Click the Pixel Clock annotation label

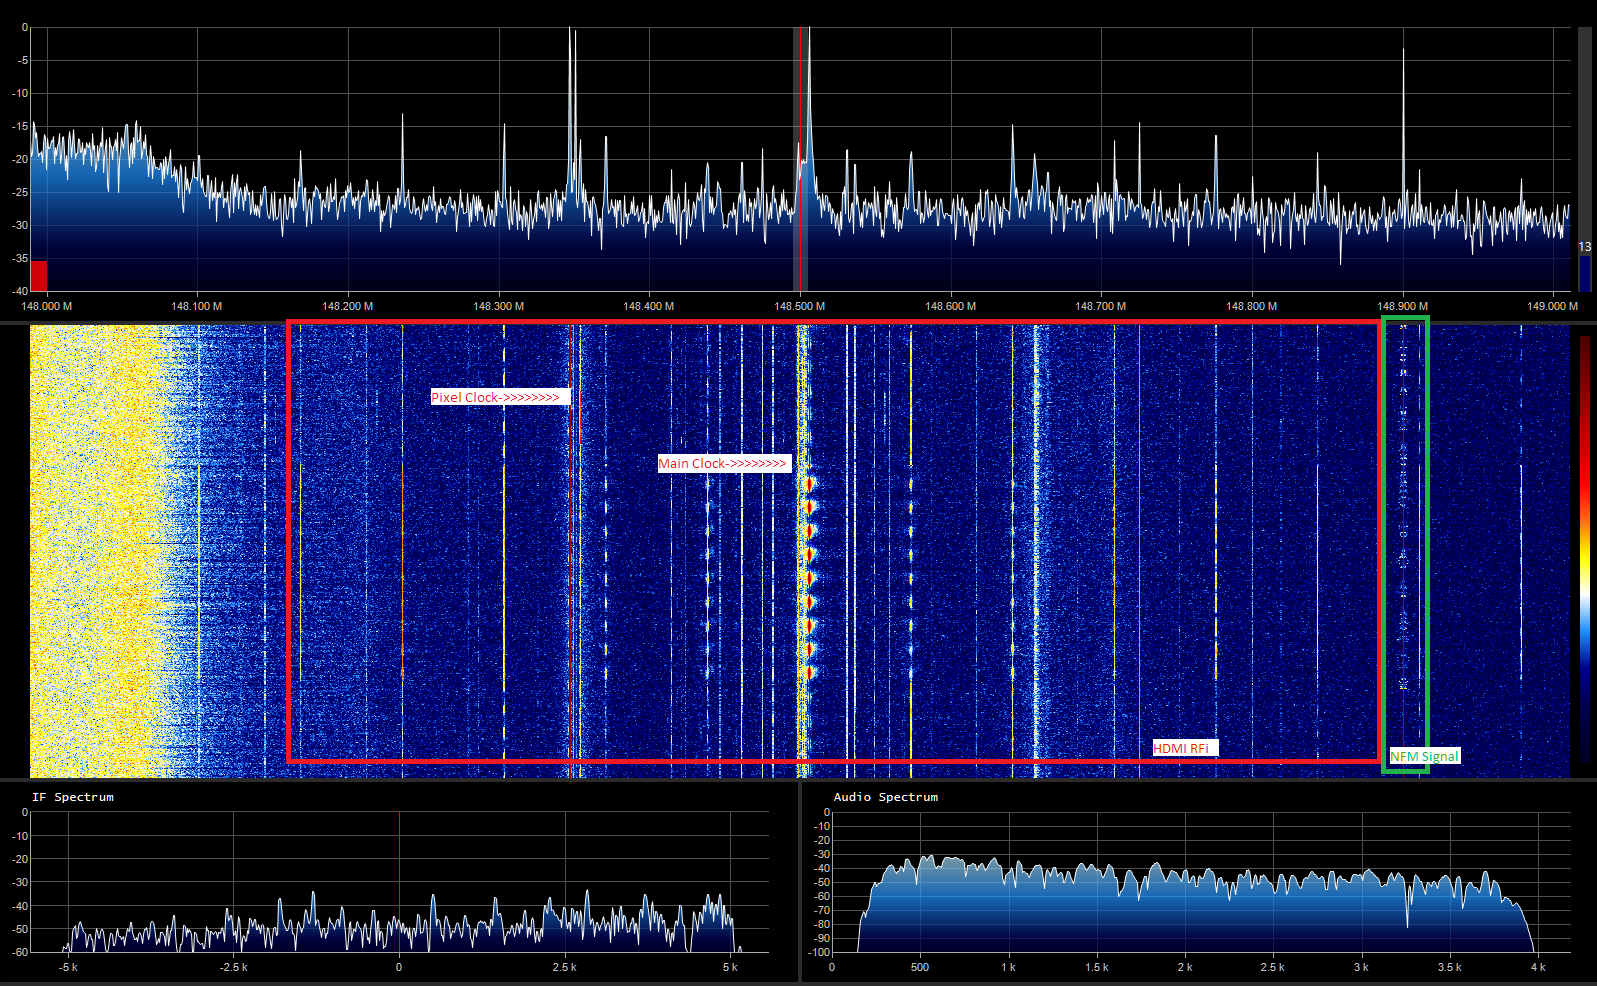click(x=500, y=397)
